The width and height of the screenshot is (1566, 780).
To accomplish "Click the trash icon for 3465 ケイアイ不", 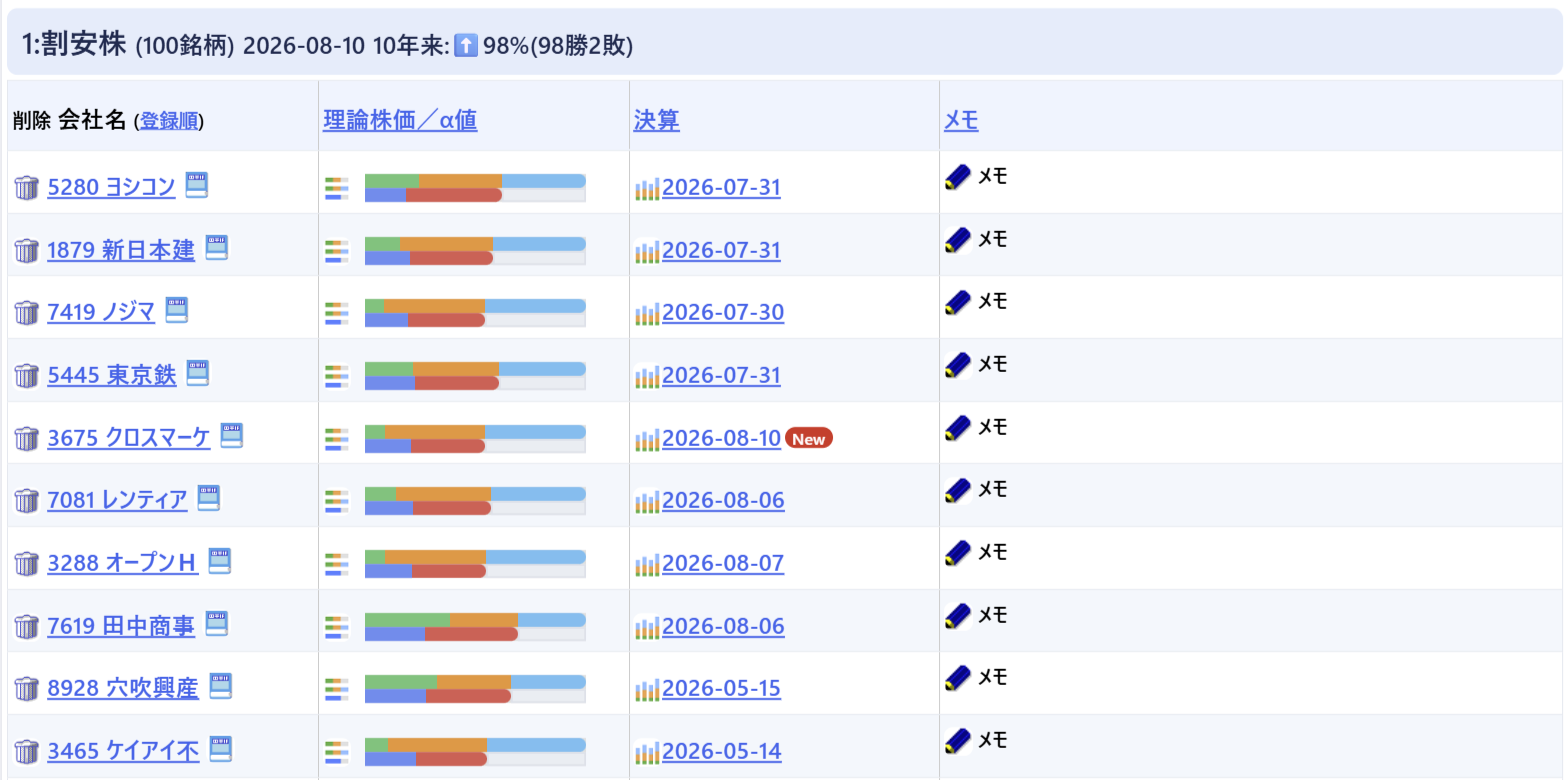I will click(26, 751).
